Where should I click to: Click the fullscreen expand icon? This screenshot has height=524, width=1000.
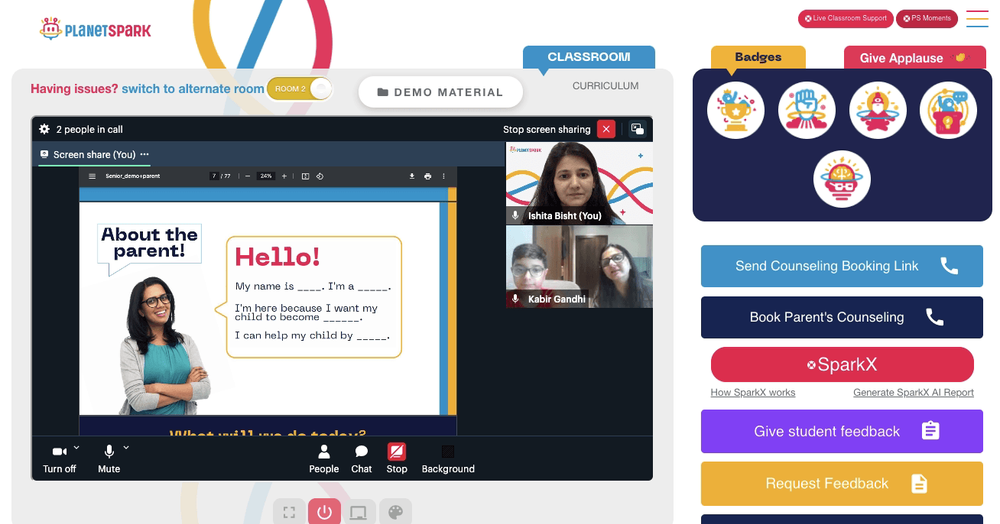[290, 512]
